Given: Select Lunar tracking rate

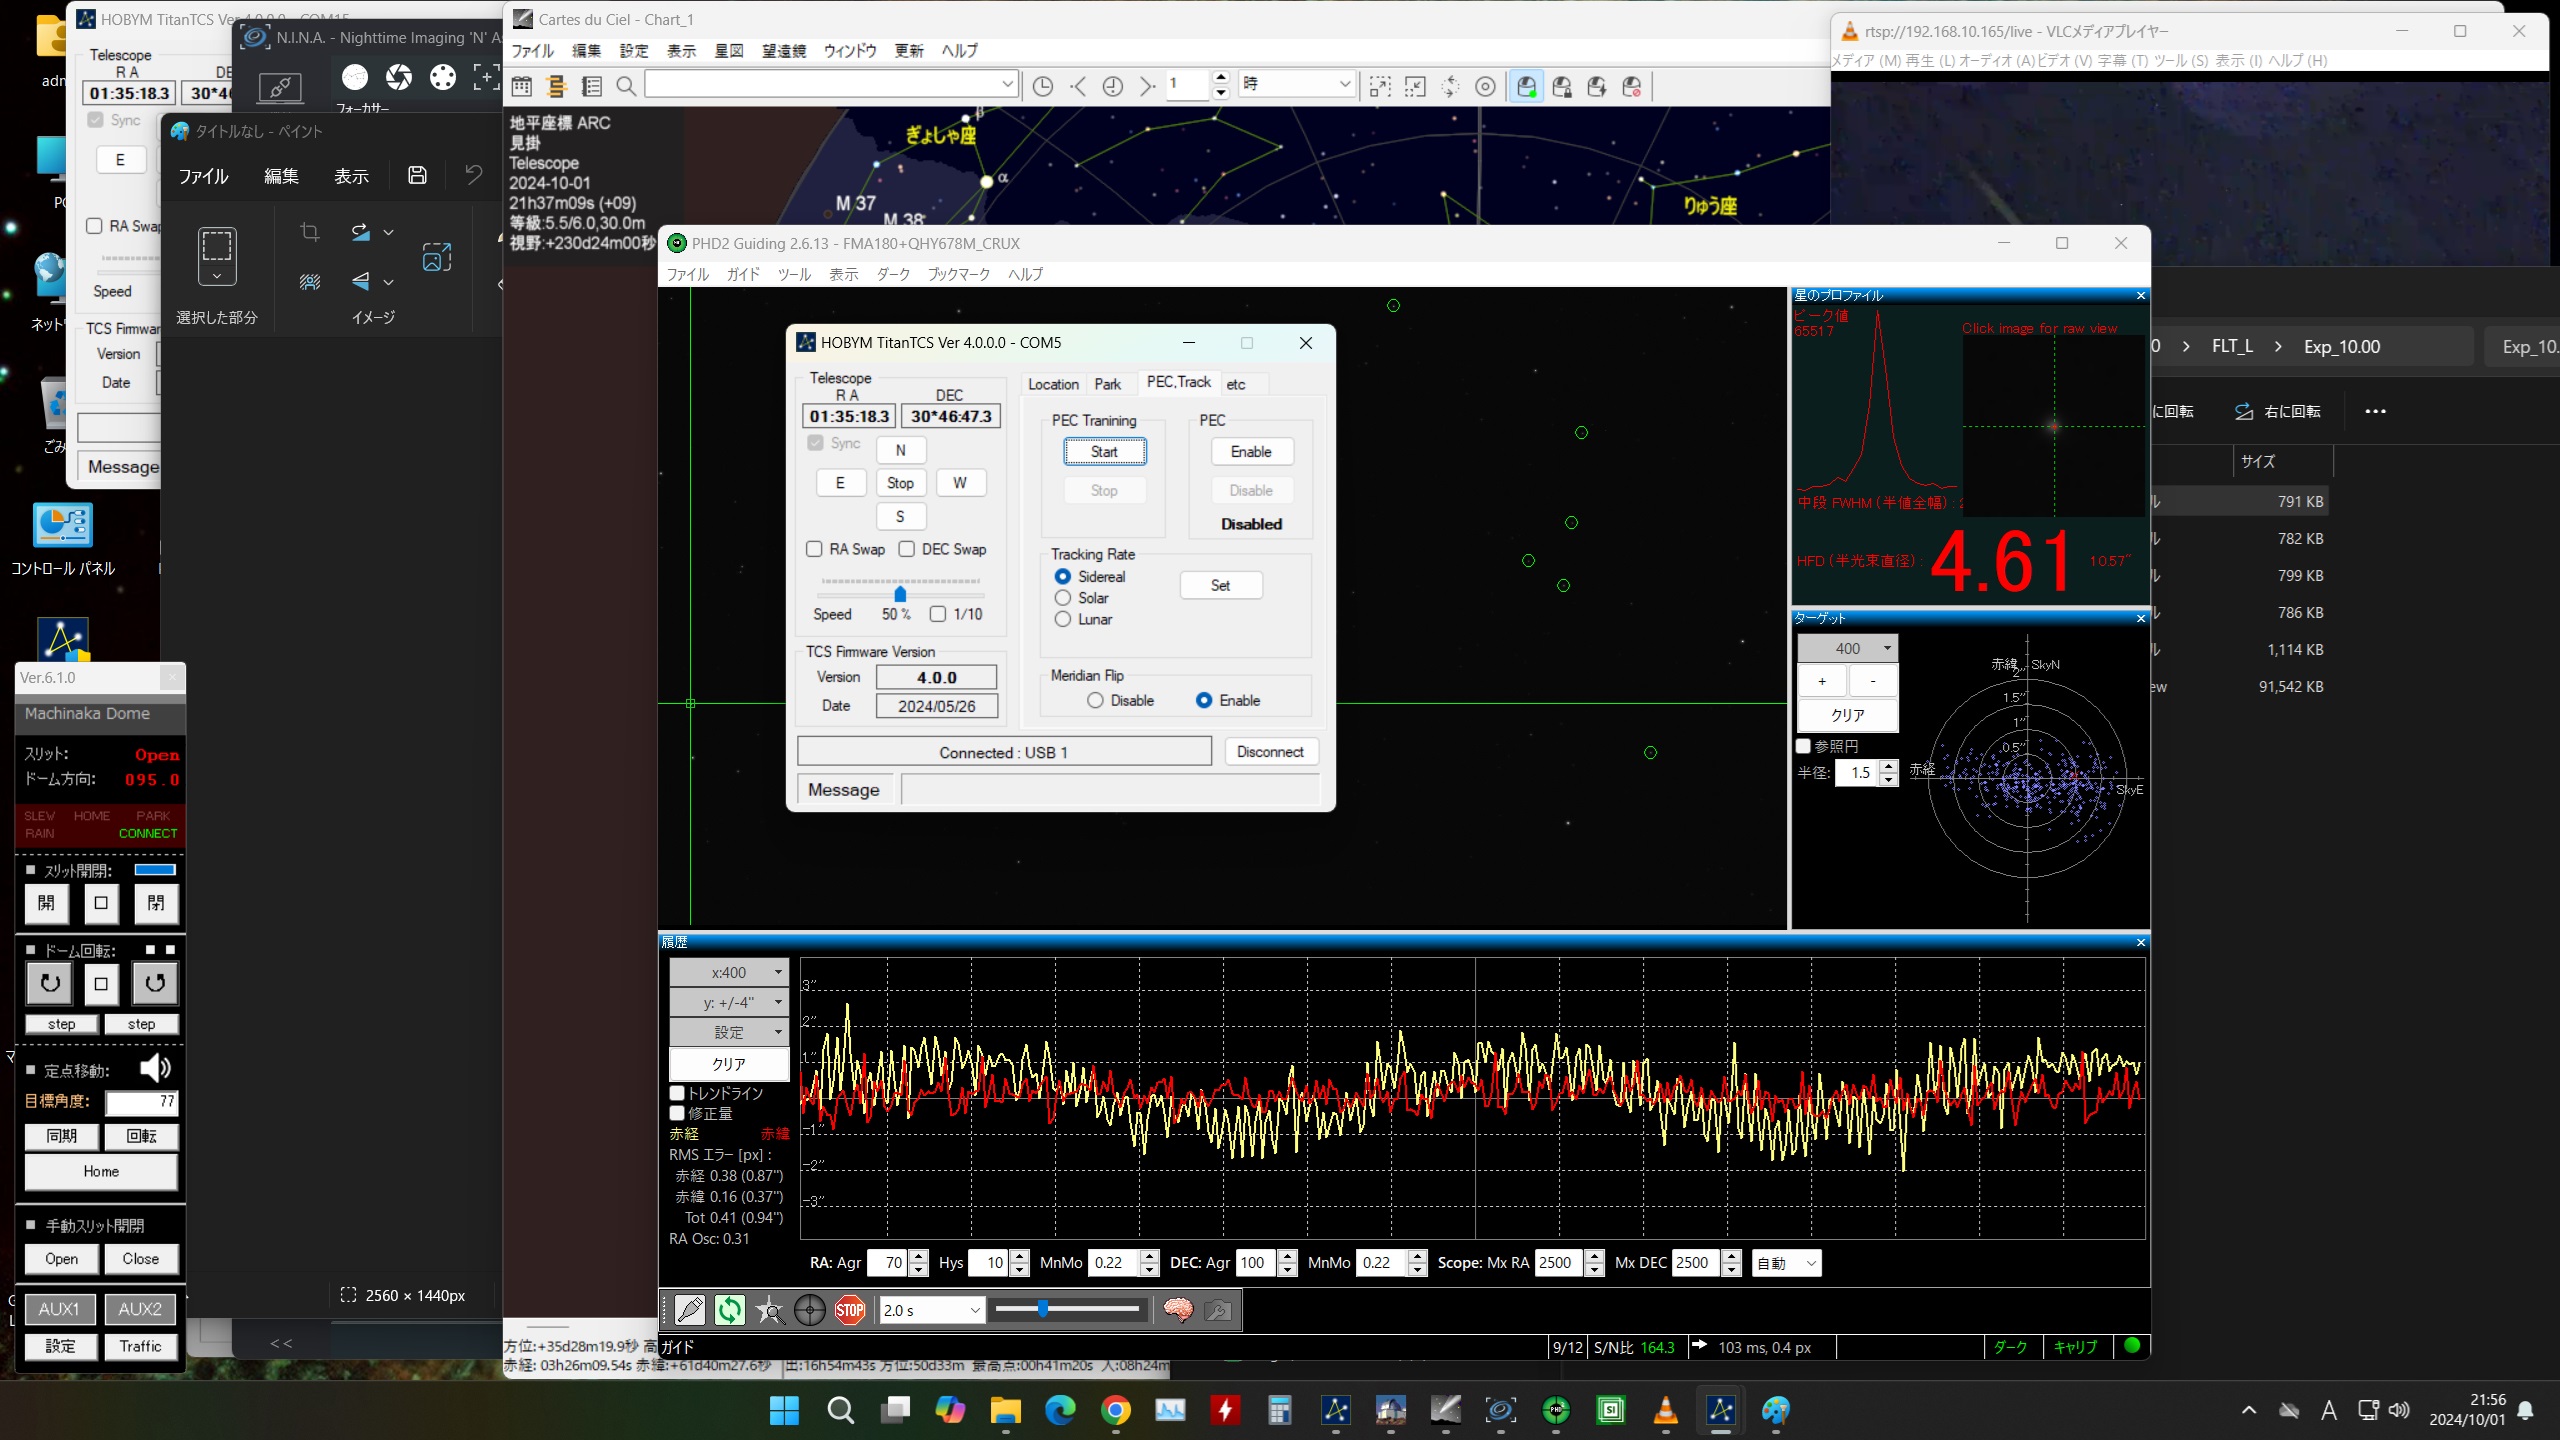Looking at the screenshot, I should click(x=1063, y=619).
